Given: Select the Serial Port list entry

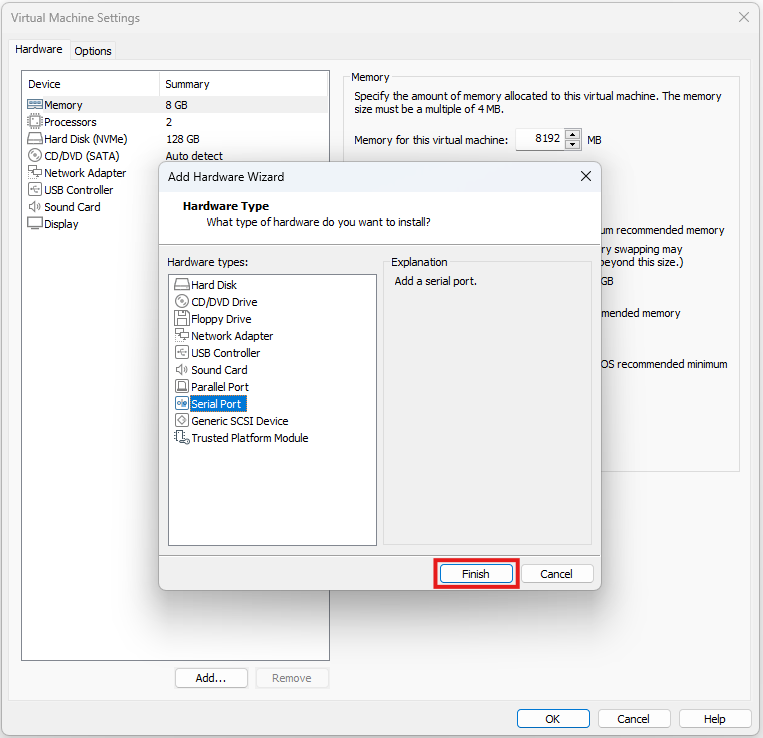Looking at the screenshot, I should [217, 404].
